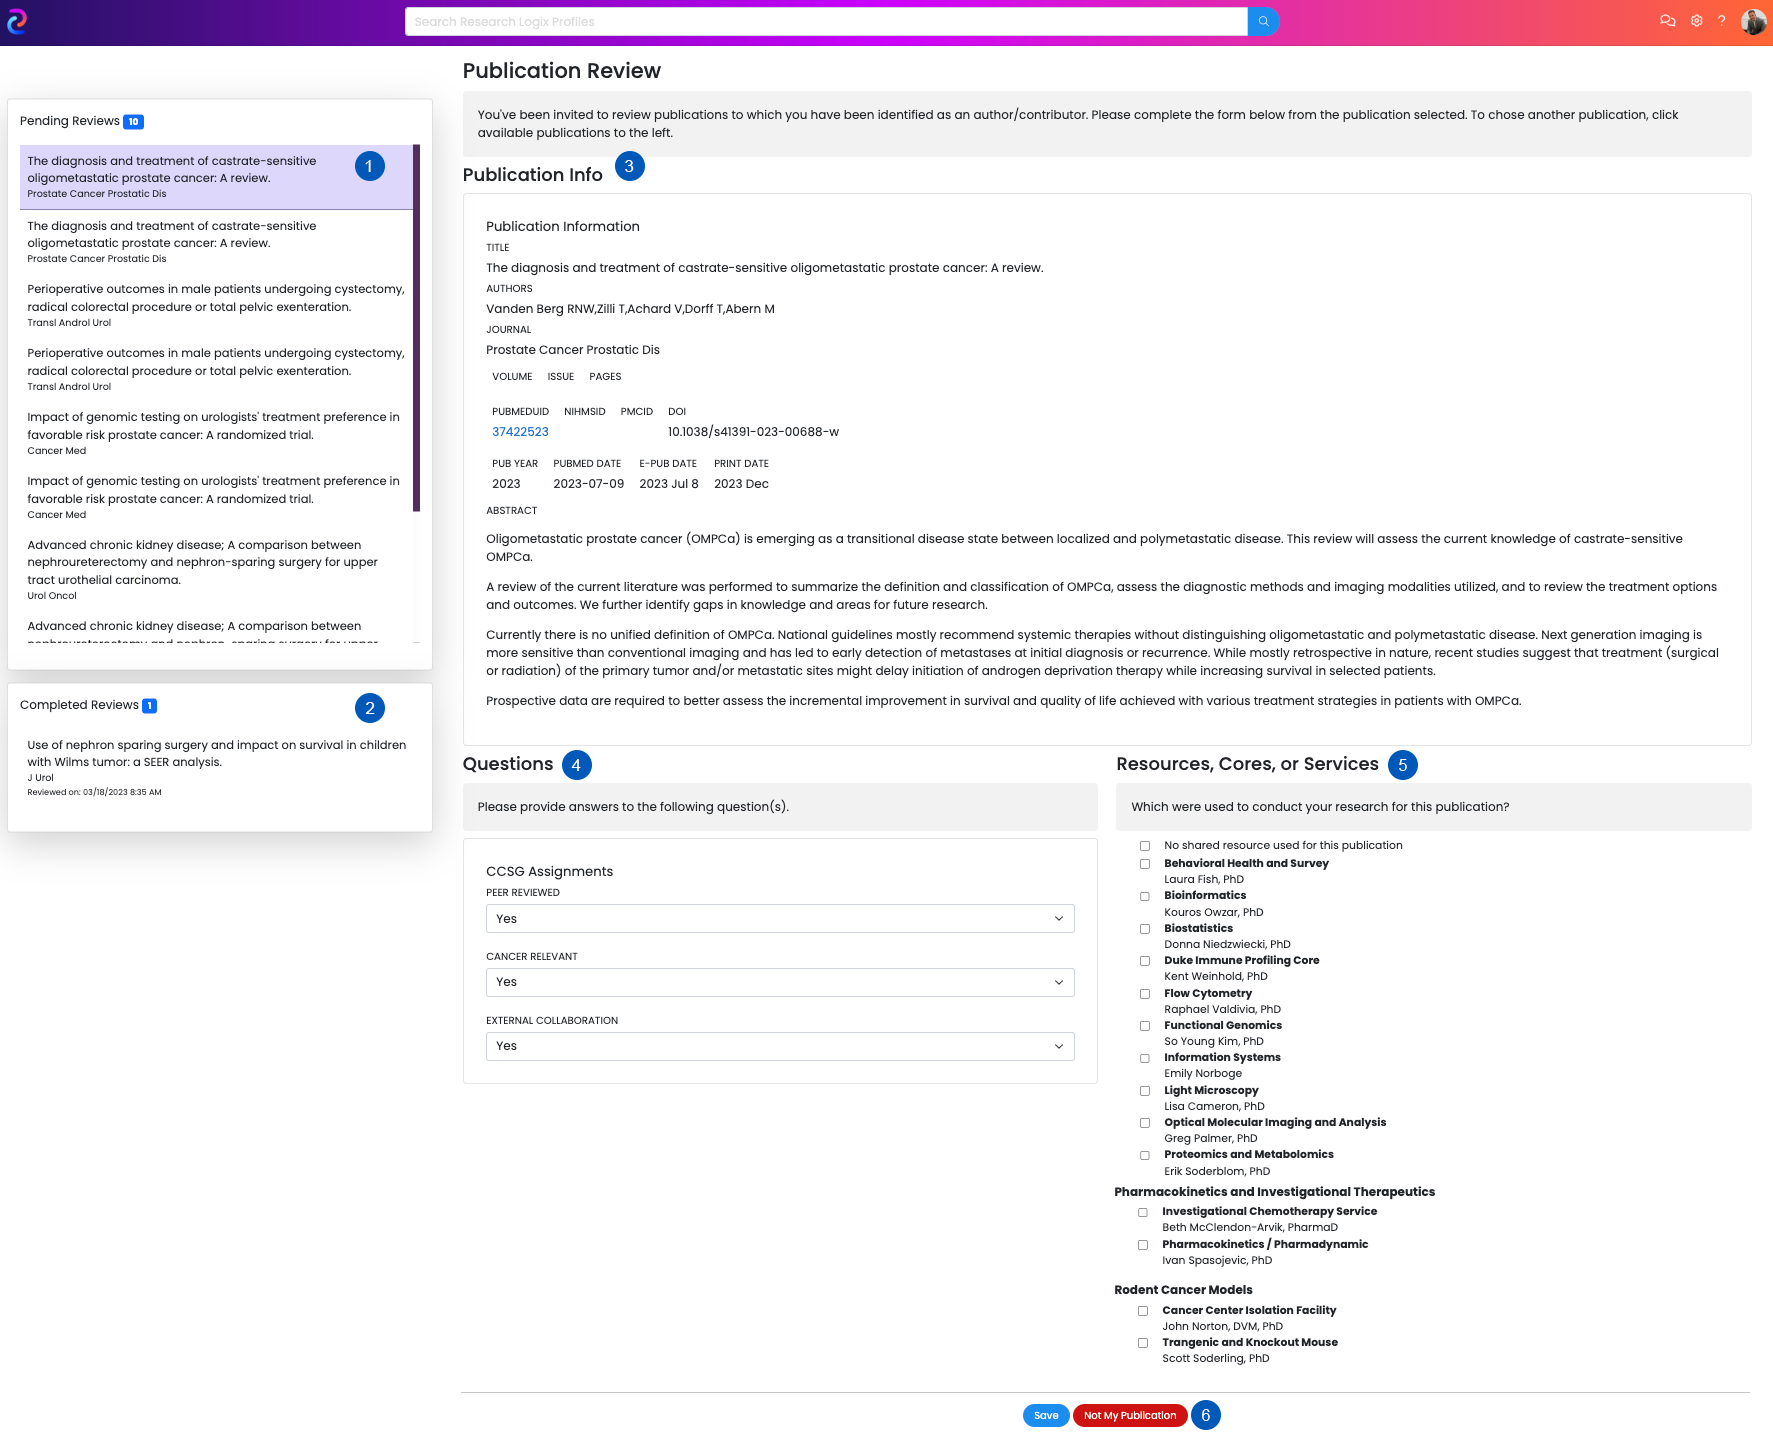Viewport: 1773px width, 1445px height.
Task: Click the Completed Reviews count badge
Action: 148,705
